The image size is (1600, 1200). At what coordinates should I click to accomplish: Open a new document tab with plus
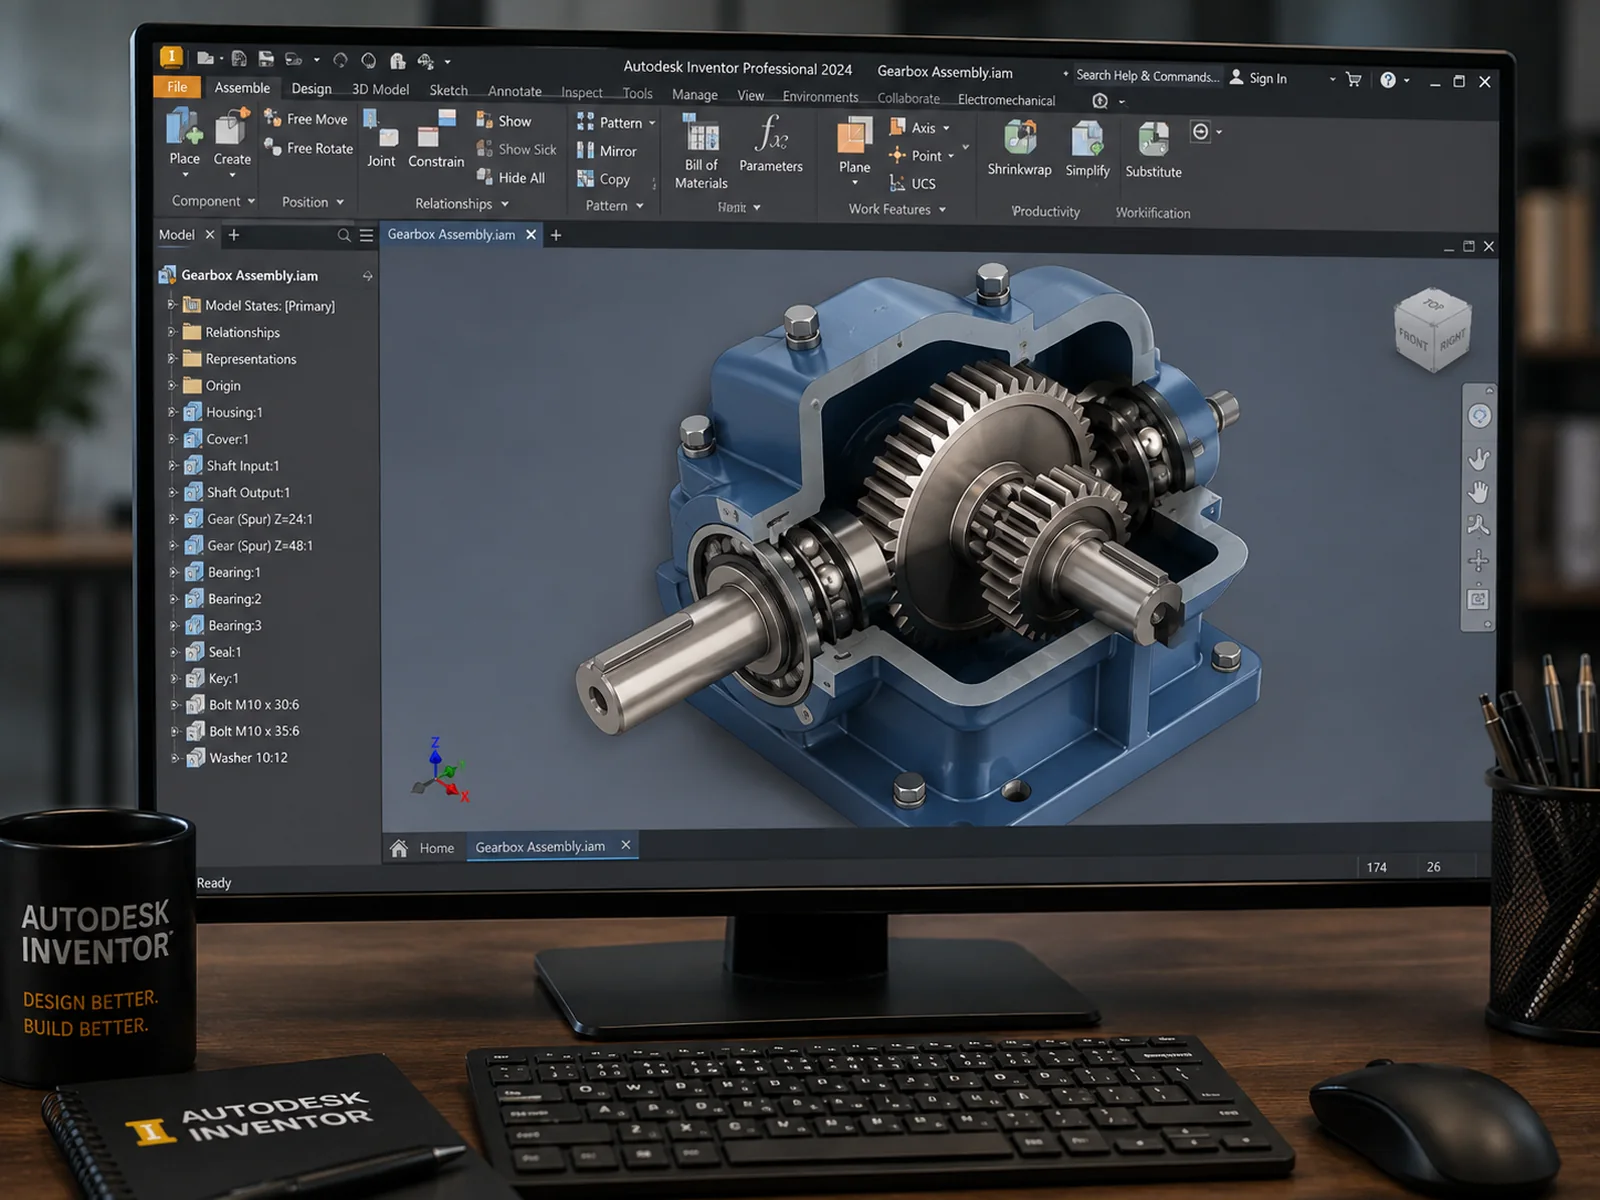tap(556, 235)
